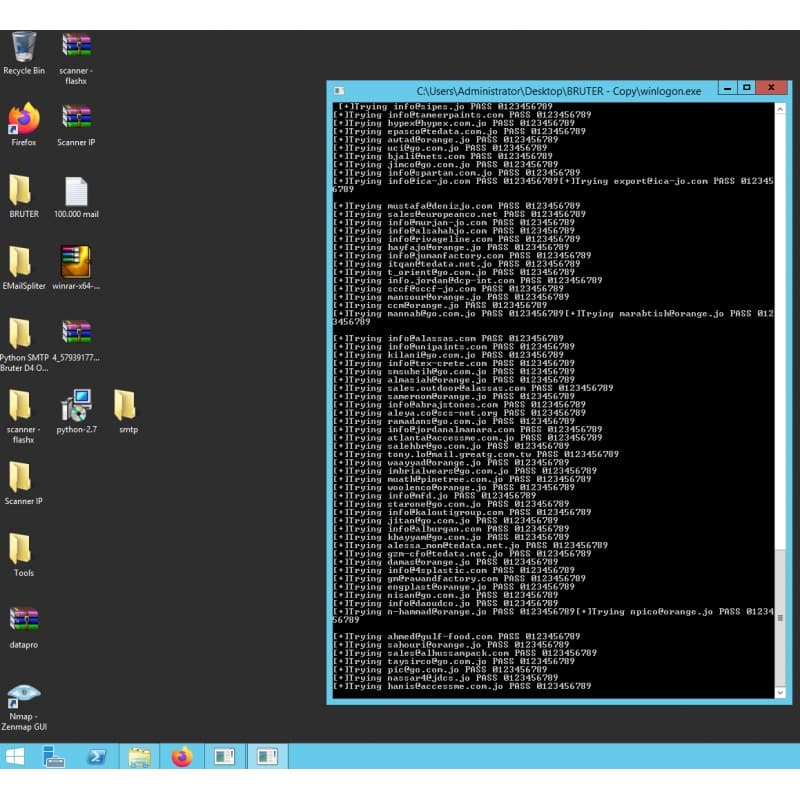Open the Start menu
This screenshot has height=800, width=800.
pyautogui.click(x=14, y=757)
